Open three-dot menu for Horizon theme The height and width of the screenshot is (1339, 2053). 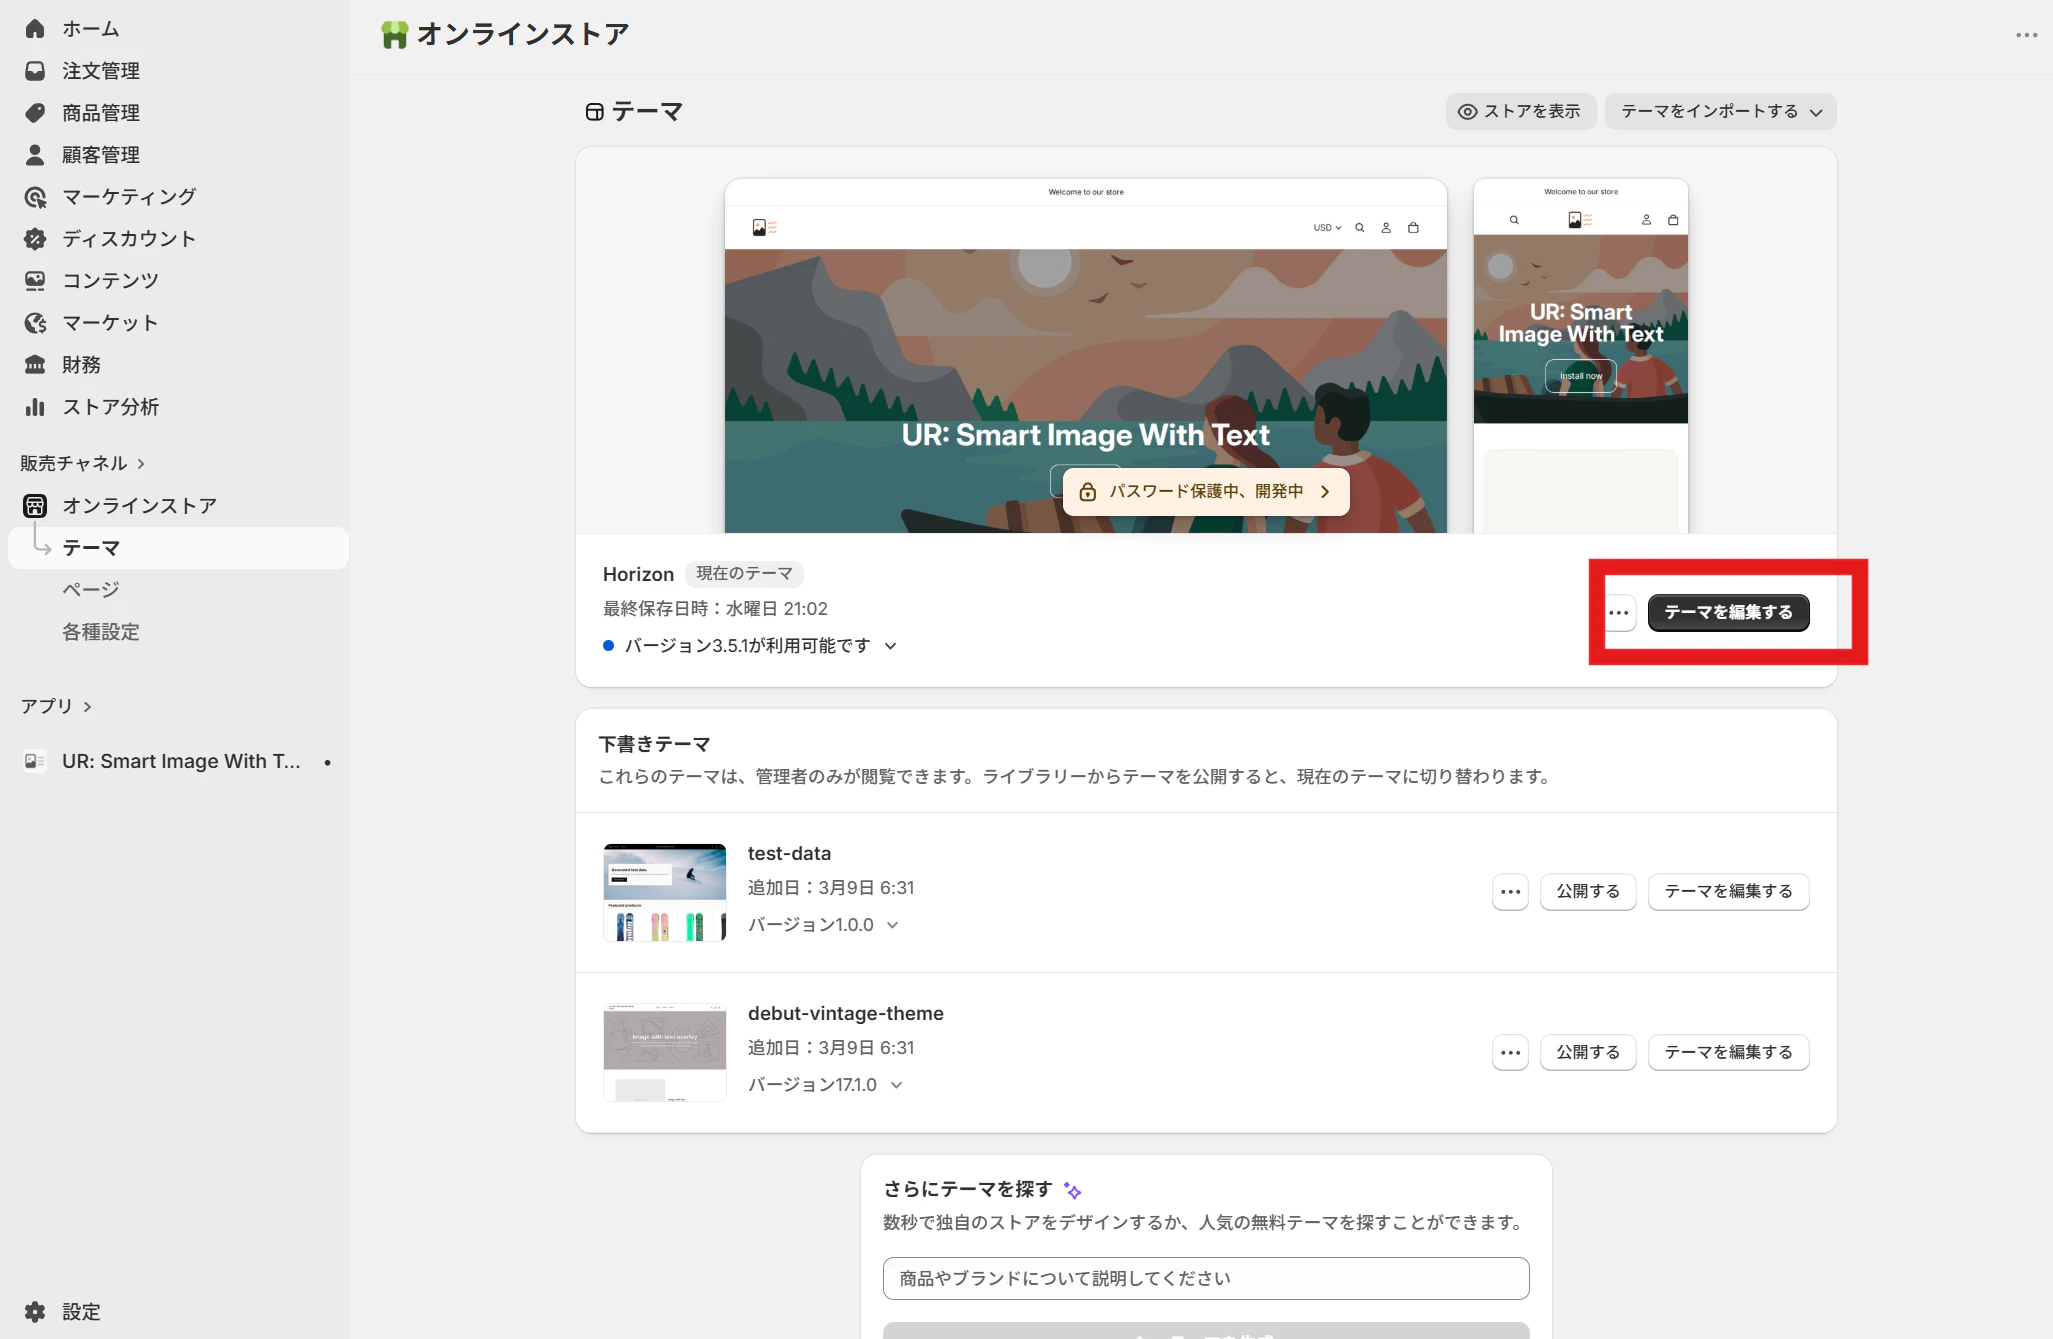[x=1619, y=613]
